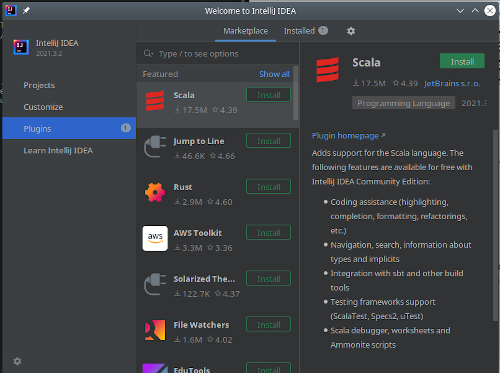Select the Rust plugin name
This screenshot has width=500, height=373.
click(183, 187)
